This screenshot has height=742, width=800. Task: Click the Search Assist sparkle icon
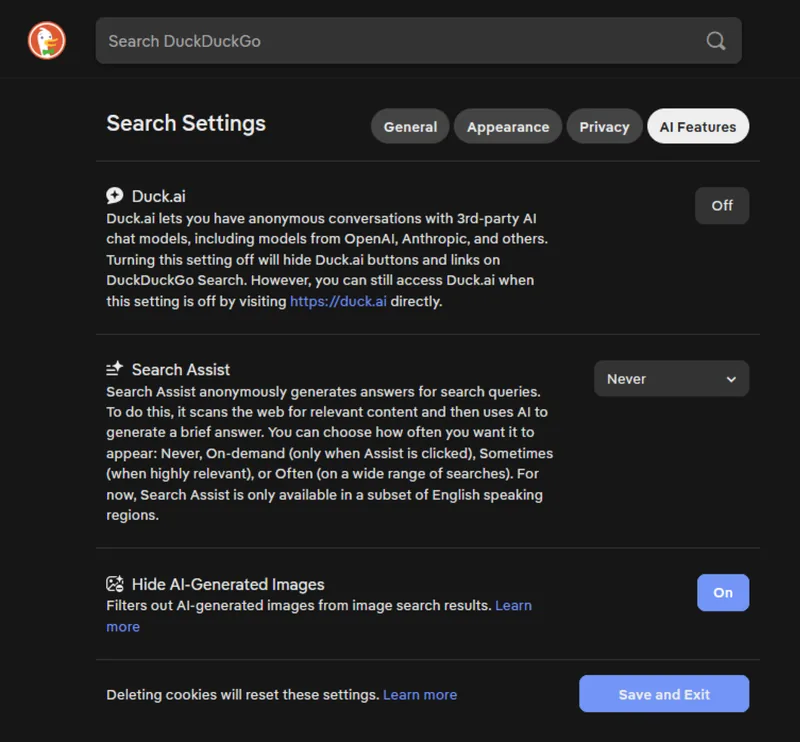(x=115, y=368)
